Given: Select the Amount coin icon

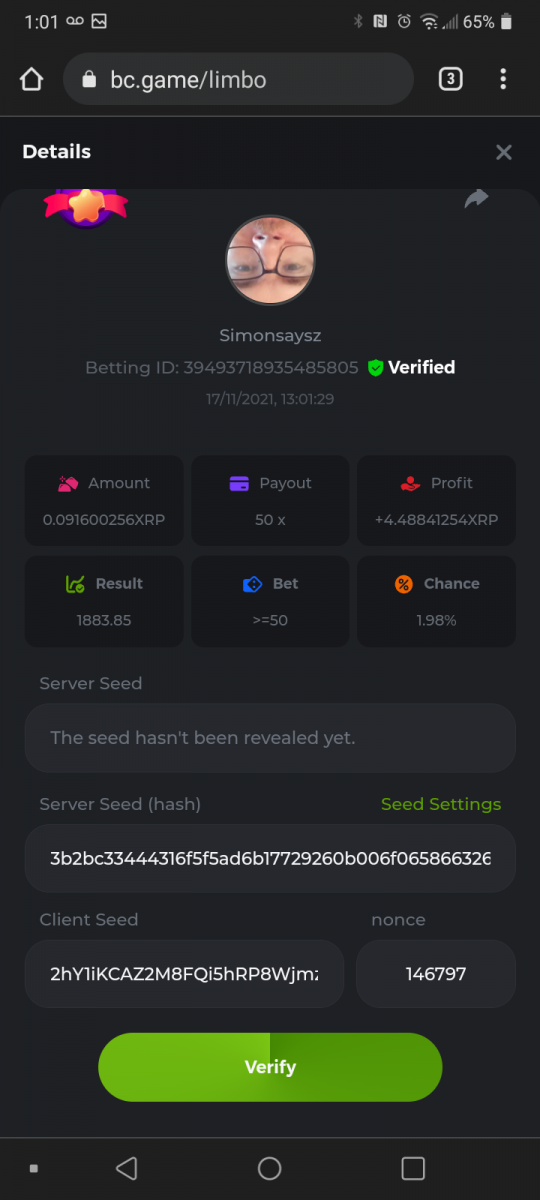Looking at the screenshot, I should tap(68, 483).
